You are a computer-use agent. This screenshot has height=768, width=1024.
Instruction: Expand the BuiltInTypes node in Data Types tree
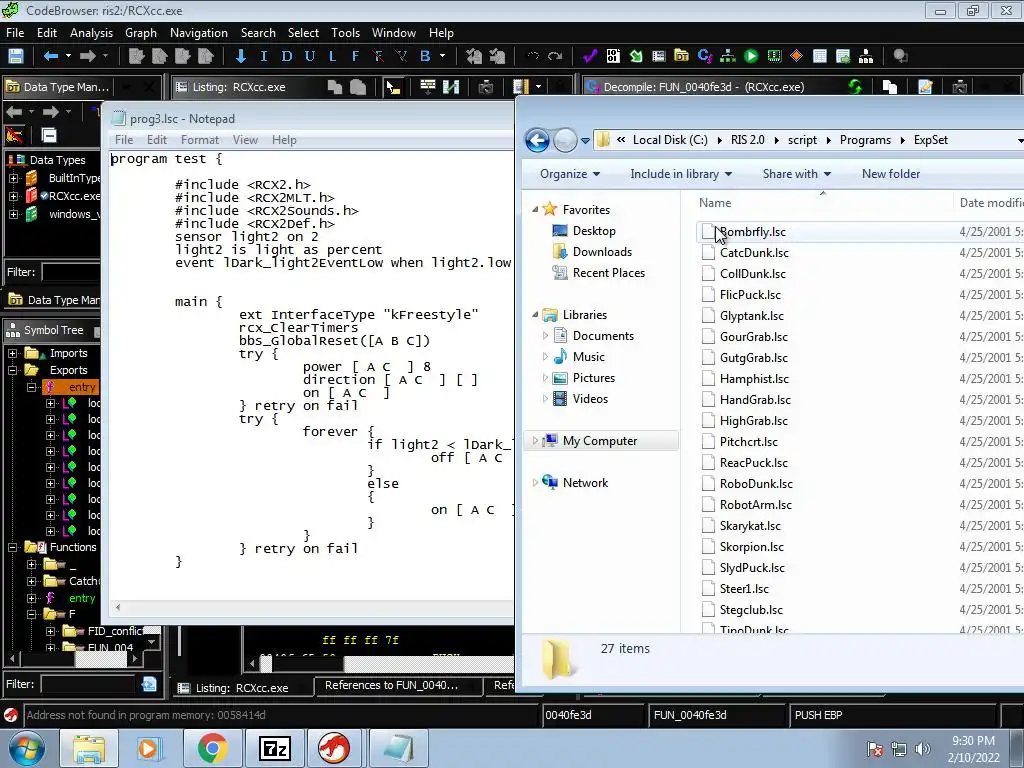(13, 178)
